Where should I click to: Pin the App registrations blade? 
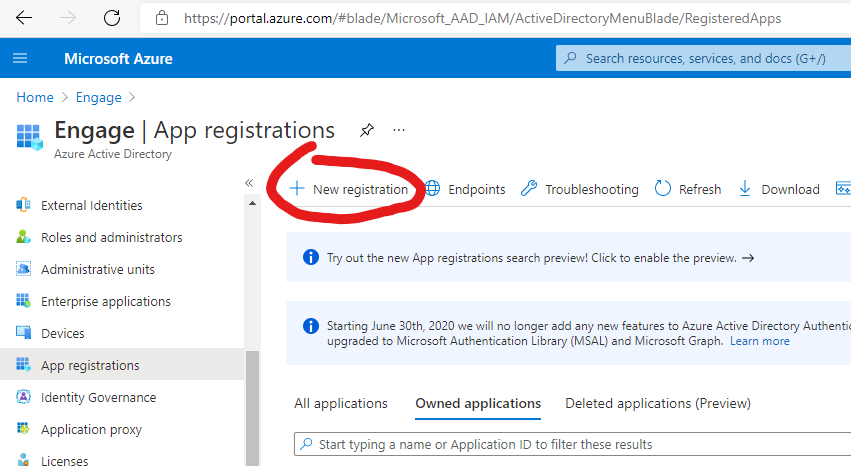[367, 130]
